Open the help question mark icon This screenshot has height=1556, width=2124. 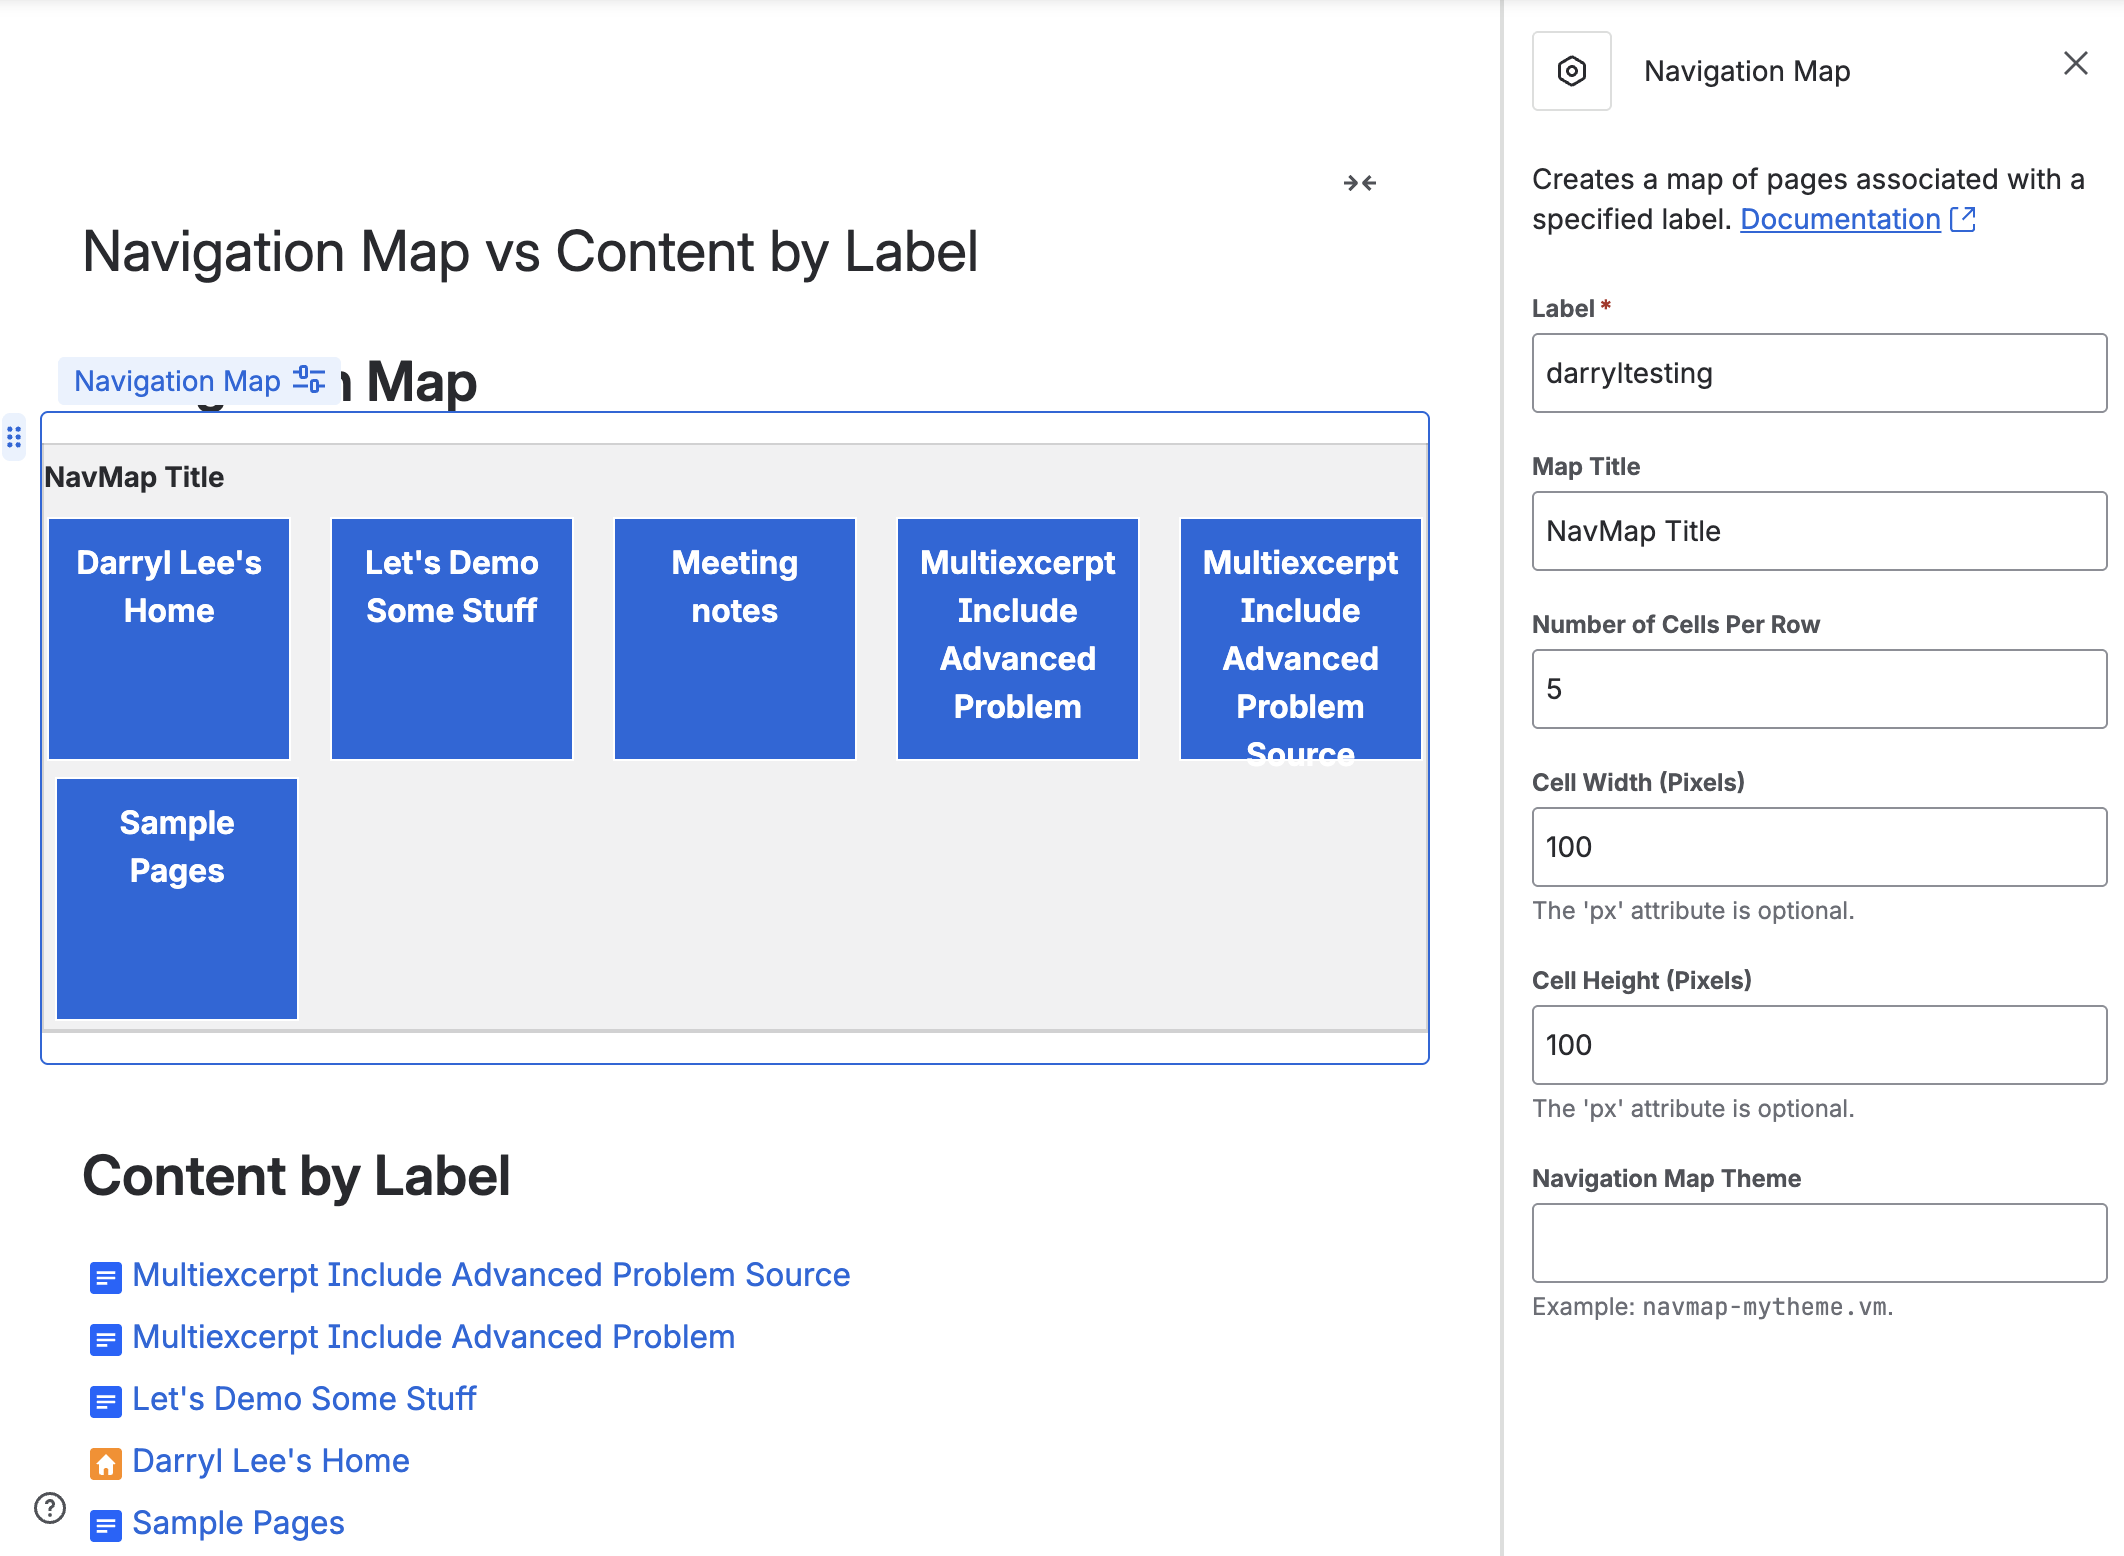point(50,1507)
